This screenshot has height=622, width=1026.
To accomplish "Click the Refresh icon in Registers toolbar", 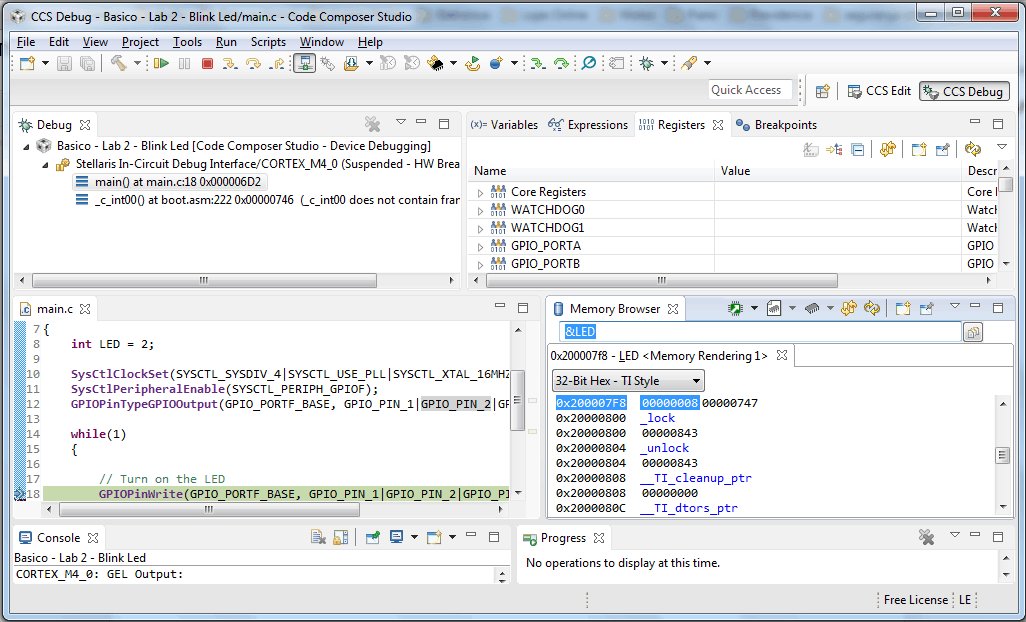I will pyautogui.click(x=887, y=149).
